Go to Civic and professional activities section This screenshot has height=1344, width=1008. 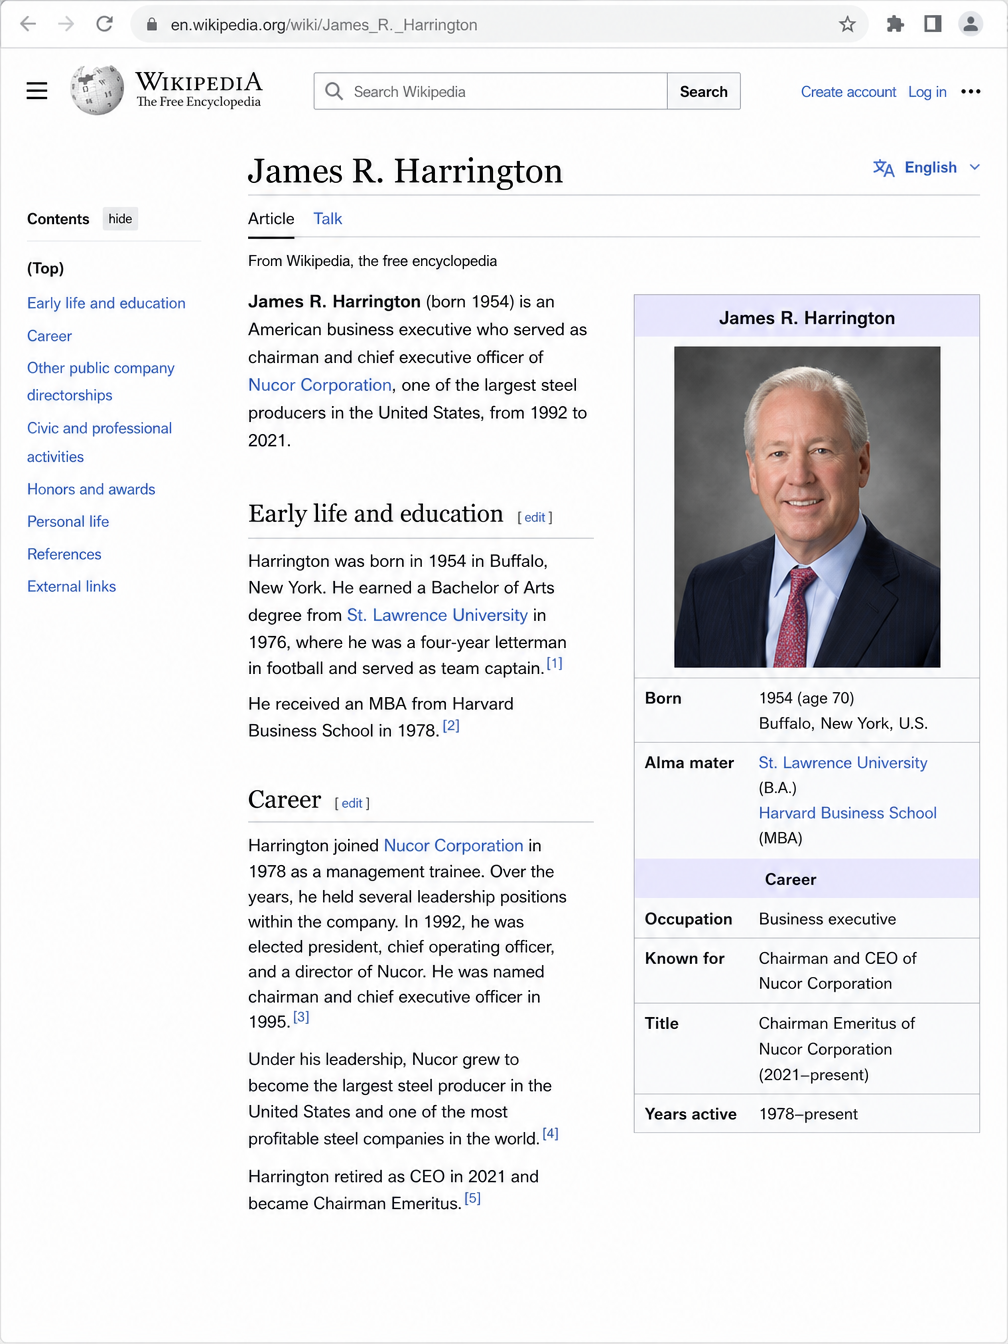tap(99, 442)
